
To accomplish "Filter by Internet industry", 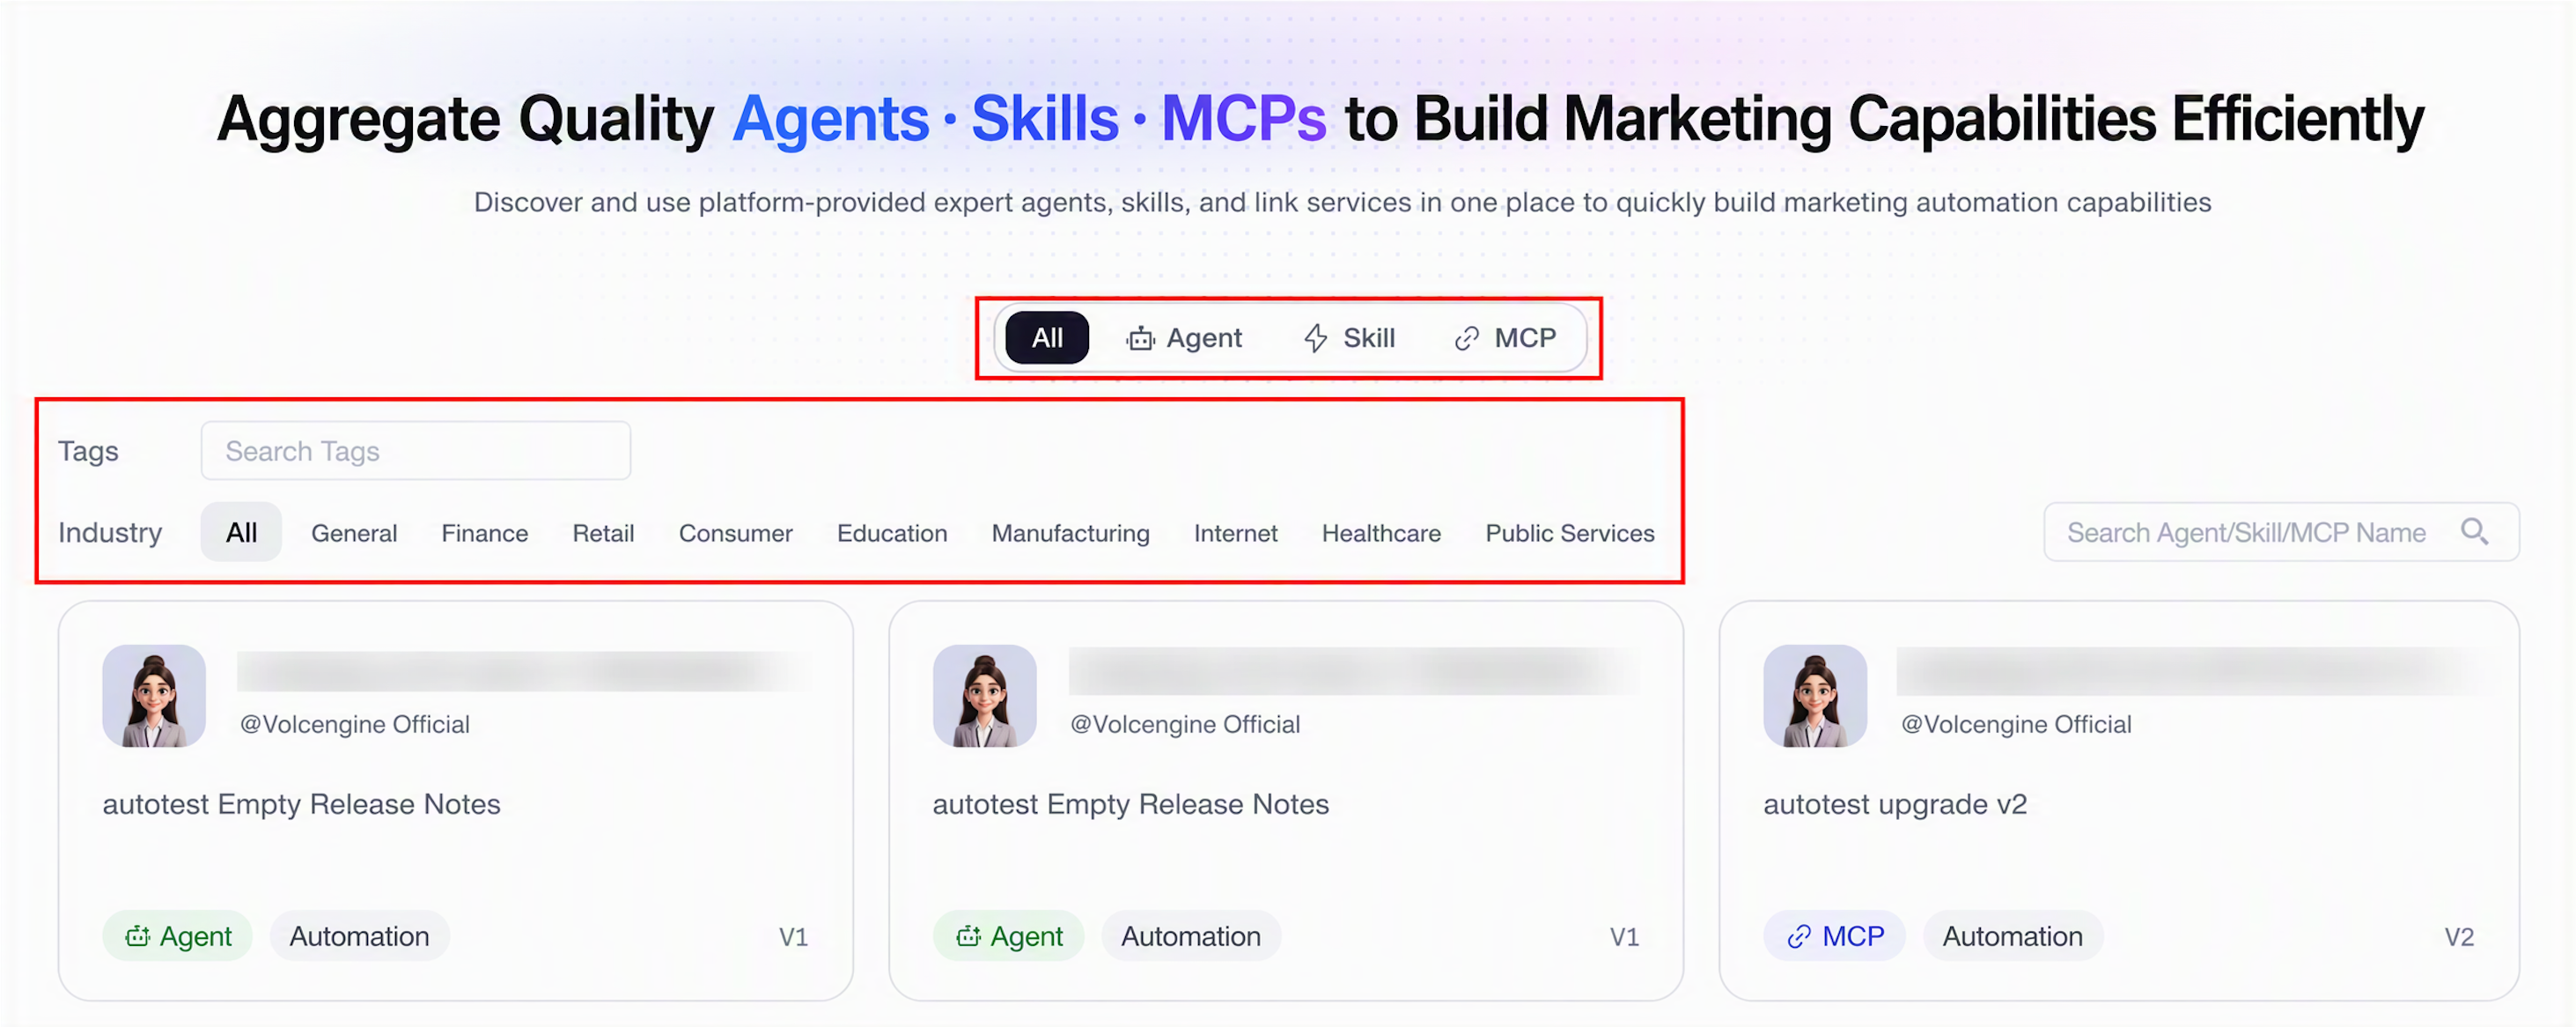I will (1235, 533).
